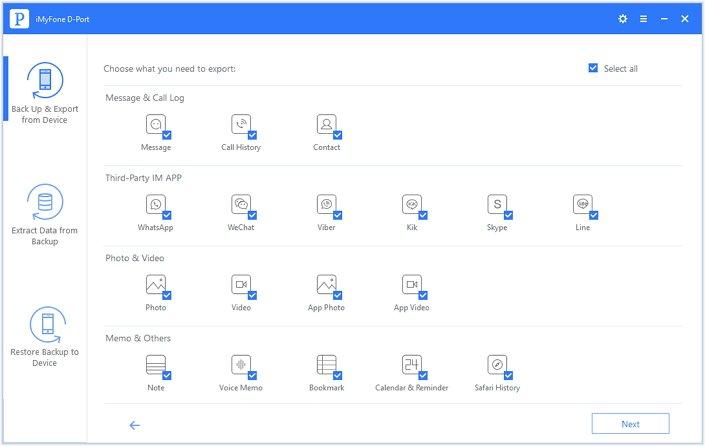705x446 pixels.
Task: Open the hamburger menu in title bar
Action: coord(643,19)
